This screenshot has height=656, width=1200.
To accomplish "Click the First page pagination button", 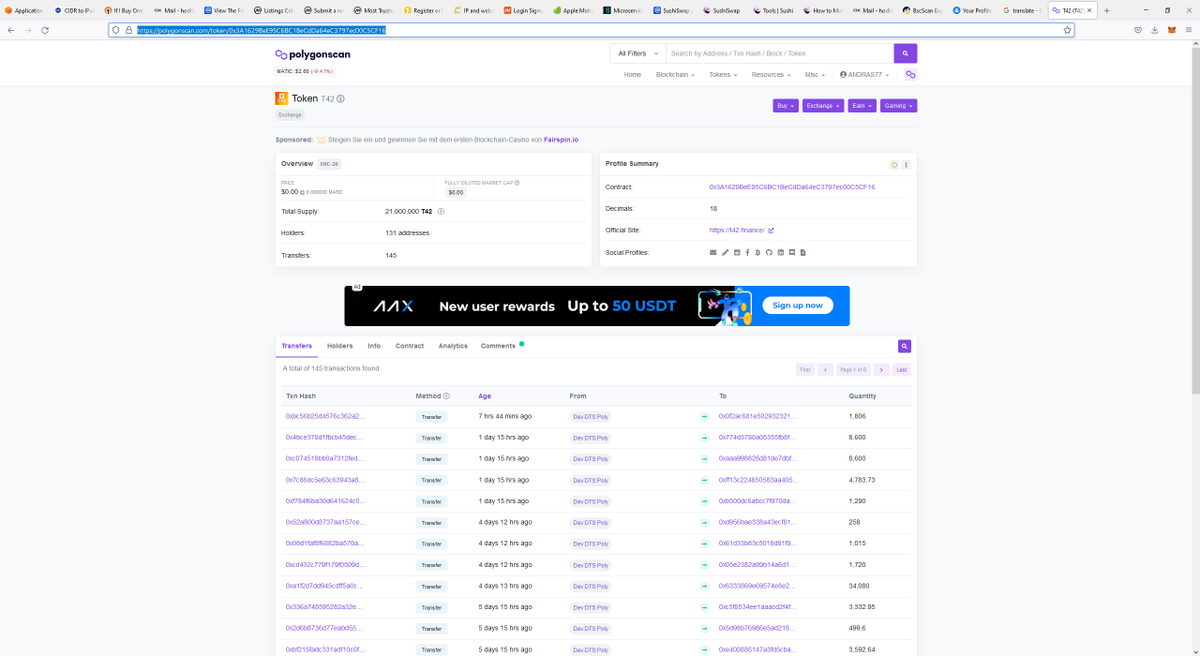I will pyautogui.click(x=805, y=369).
